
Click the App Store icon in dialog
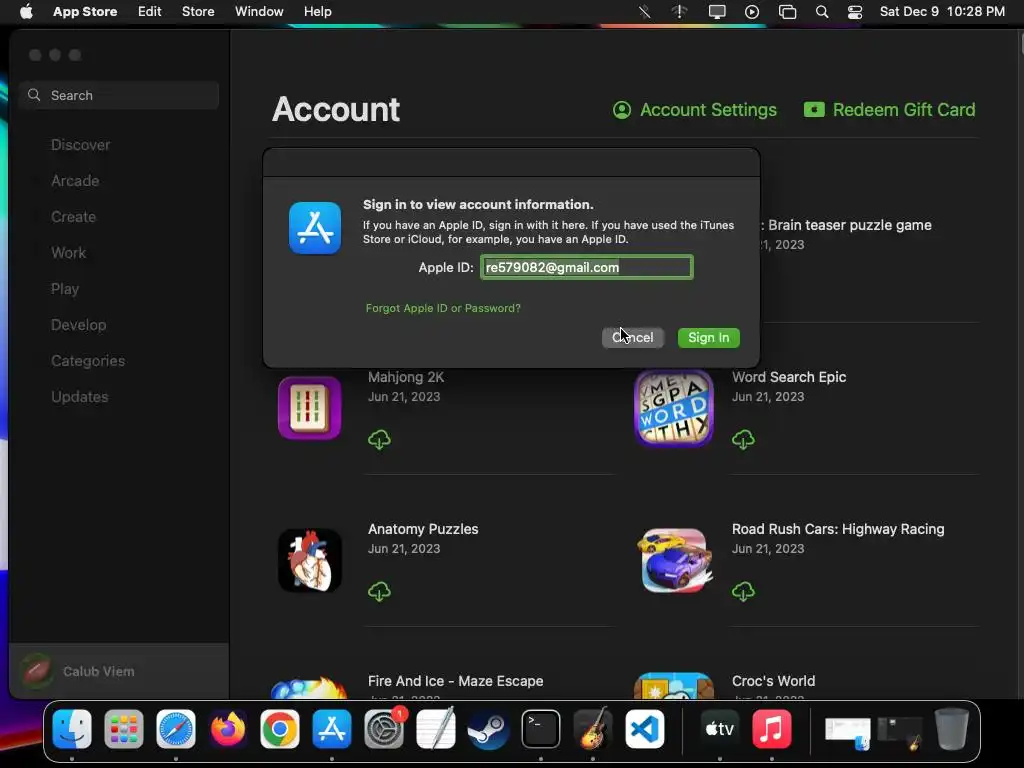pyautogui.click(x=315, y=228)
